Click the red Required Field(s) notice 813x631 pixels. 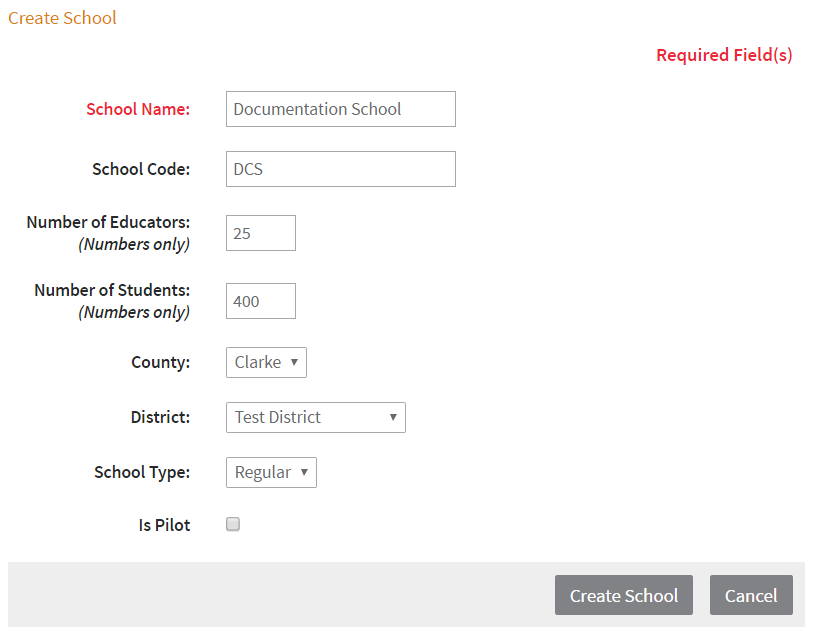coord(724,55)
